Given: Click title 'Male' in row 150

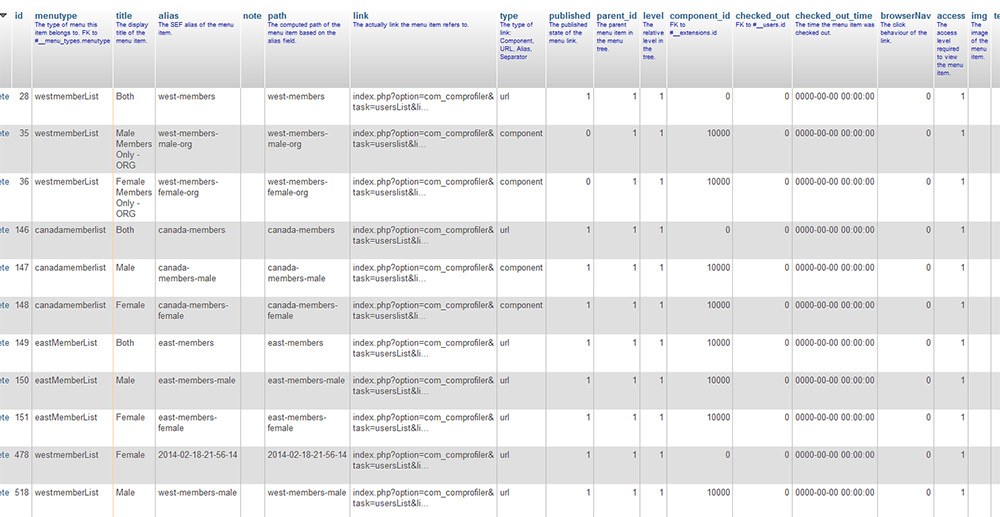Looking at the screenshot, I should (125, 380).
